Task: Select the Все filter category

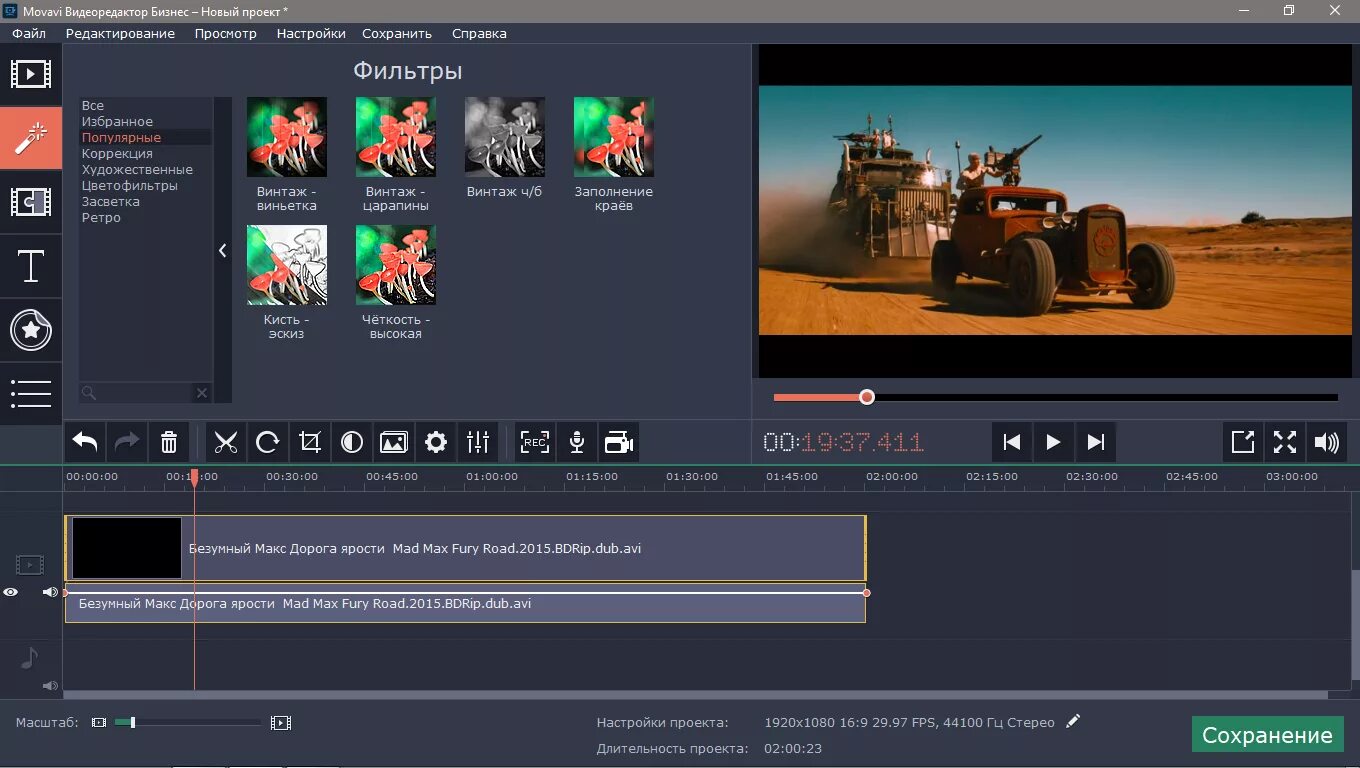Action: [93, 105]
